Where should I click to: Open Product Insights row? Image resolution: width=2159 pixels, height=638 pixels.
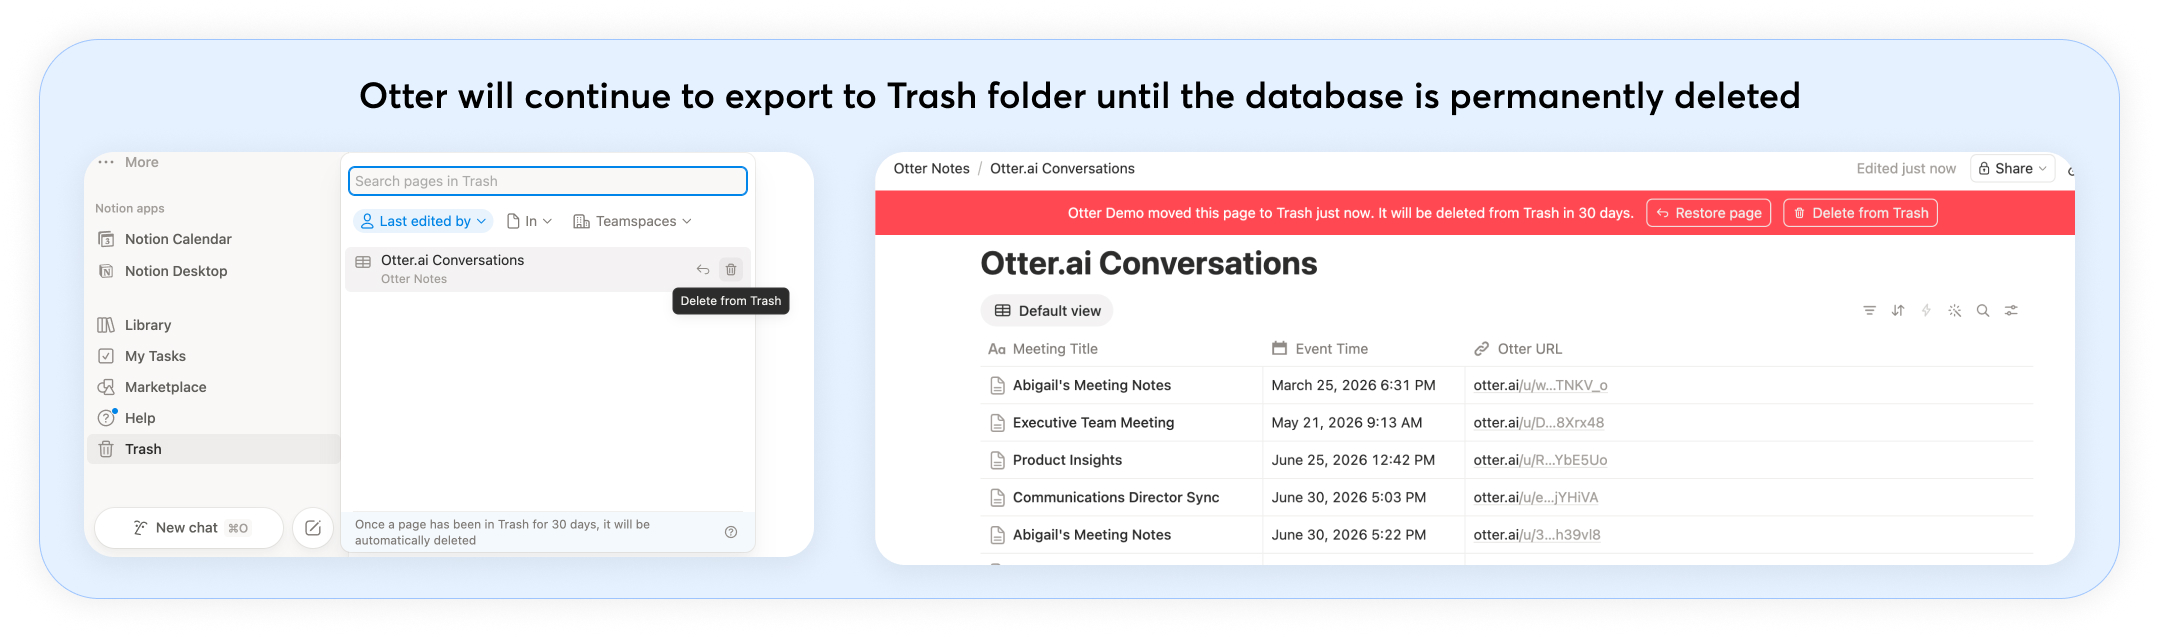pos(1067,460)
